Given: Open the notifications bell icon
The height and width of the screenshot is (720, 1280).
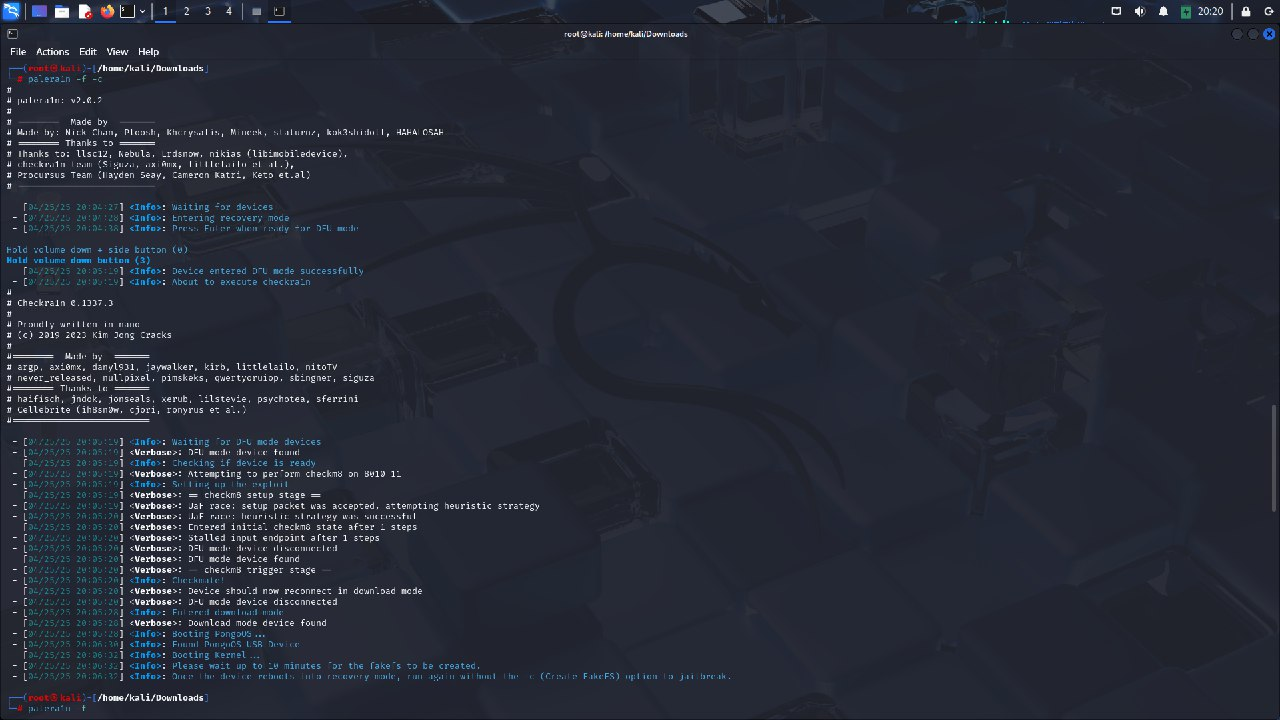Looking at the screenshot, I should [1163, 11].
